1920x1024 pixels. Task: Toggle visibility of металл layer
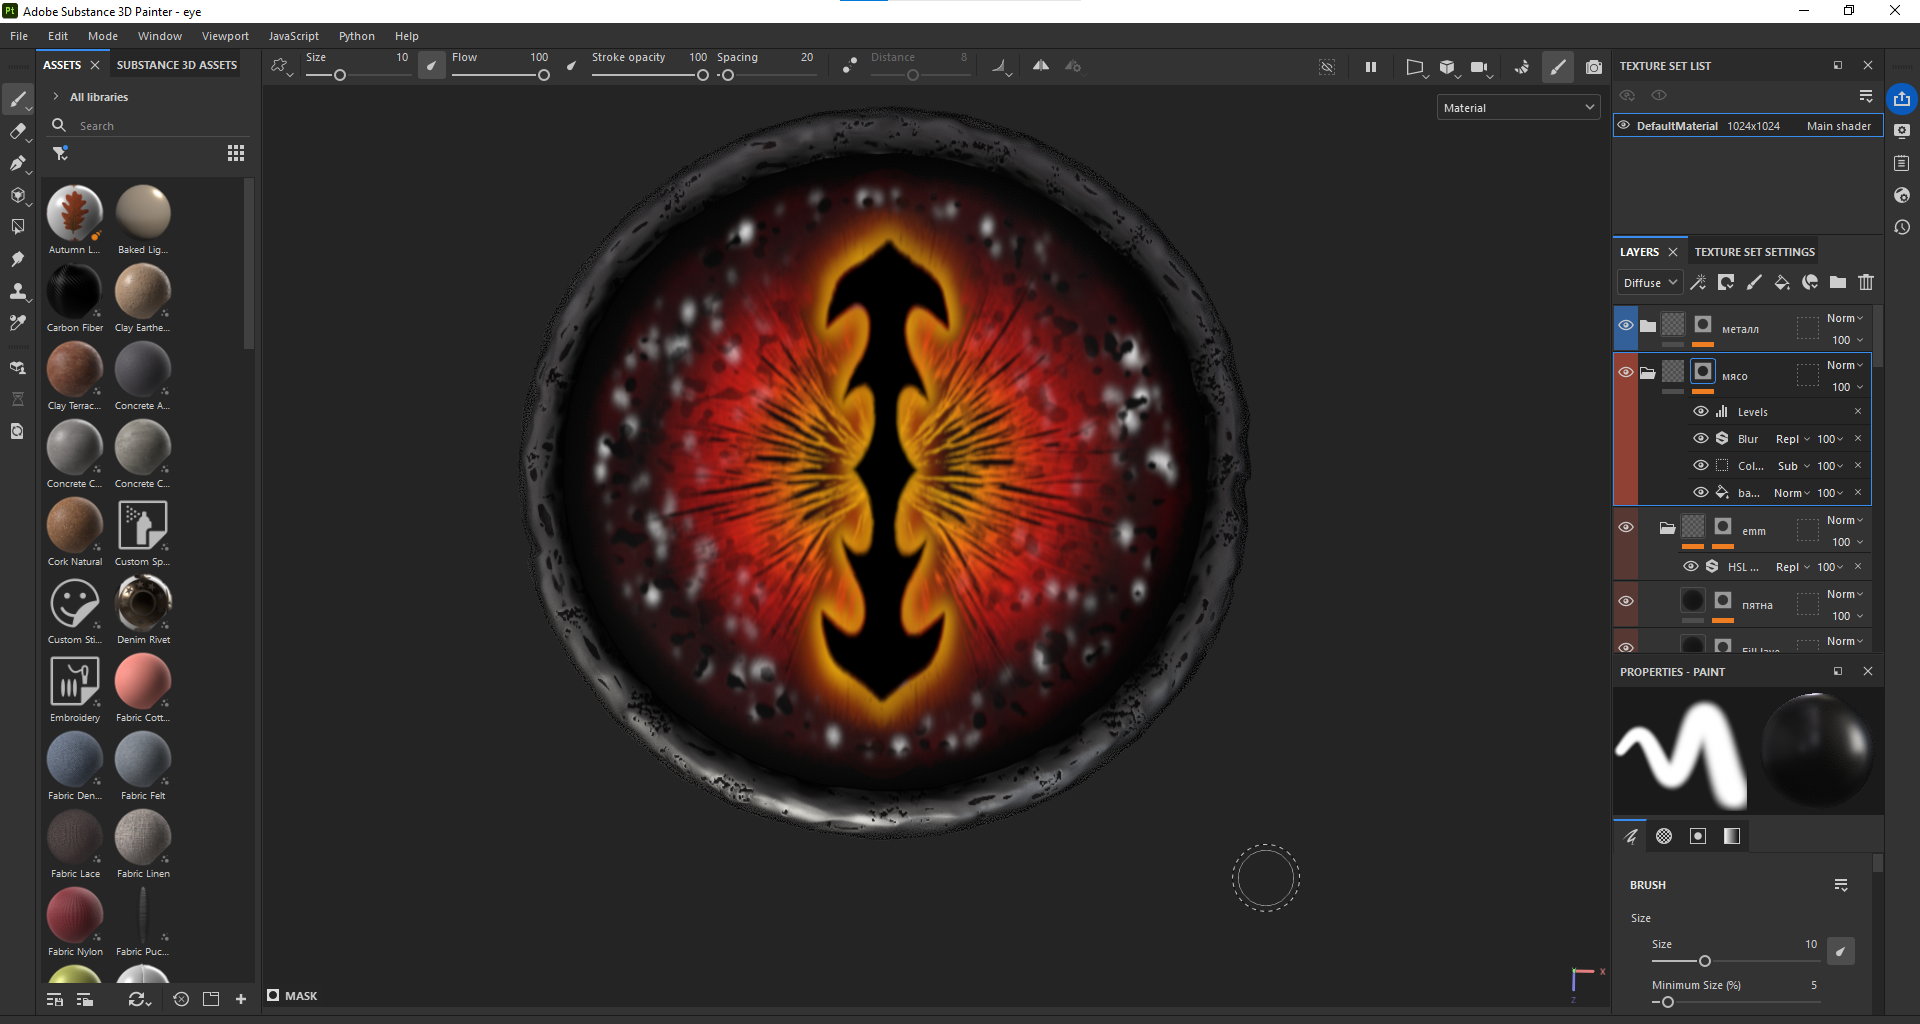tap(1626, 326)
